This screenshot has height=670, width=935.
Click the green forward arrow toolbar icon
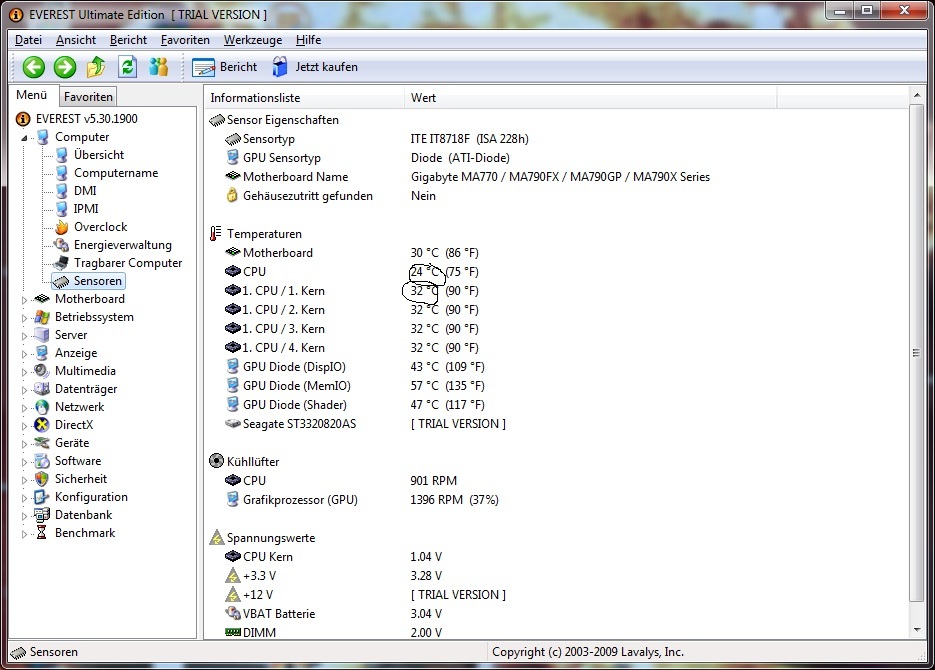click(65, 67)
